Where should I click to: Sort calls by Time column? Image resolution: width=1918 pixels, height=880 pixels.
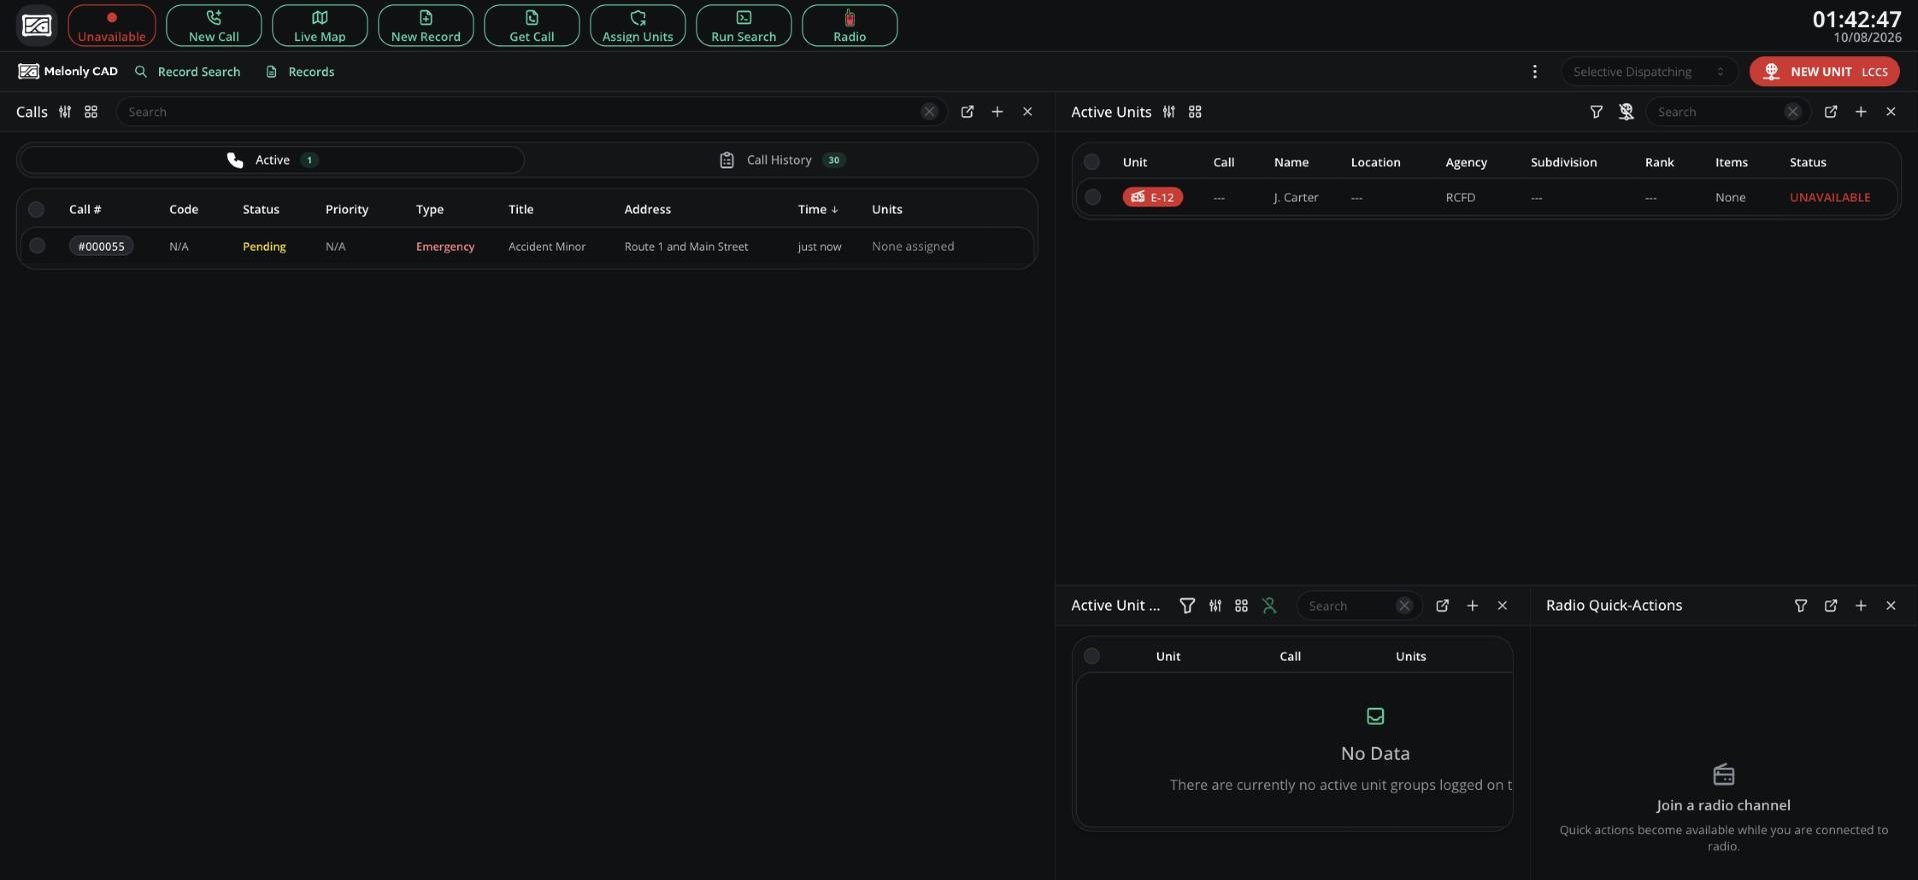coord(818,210)
